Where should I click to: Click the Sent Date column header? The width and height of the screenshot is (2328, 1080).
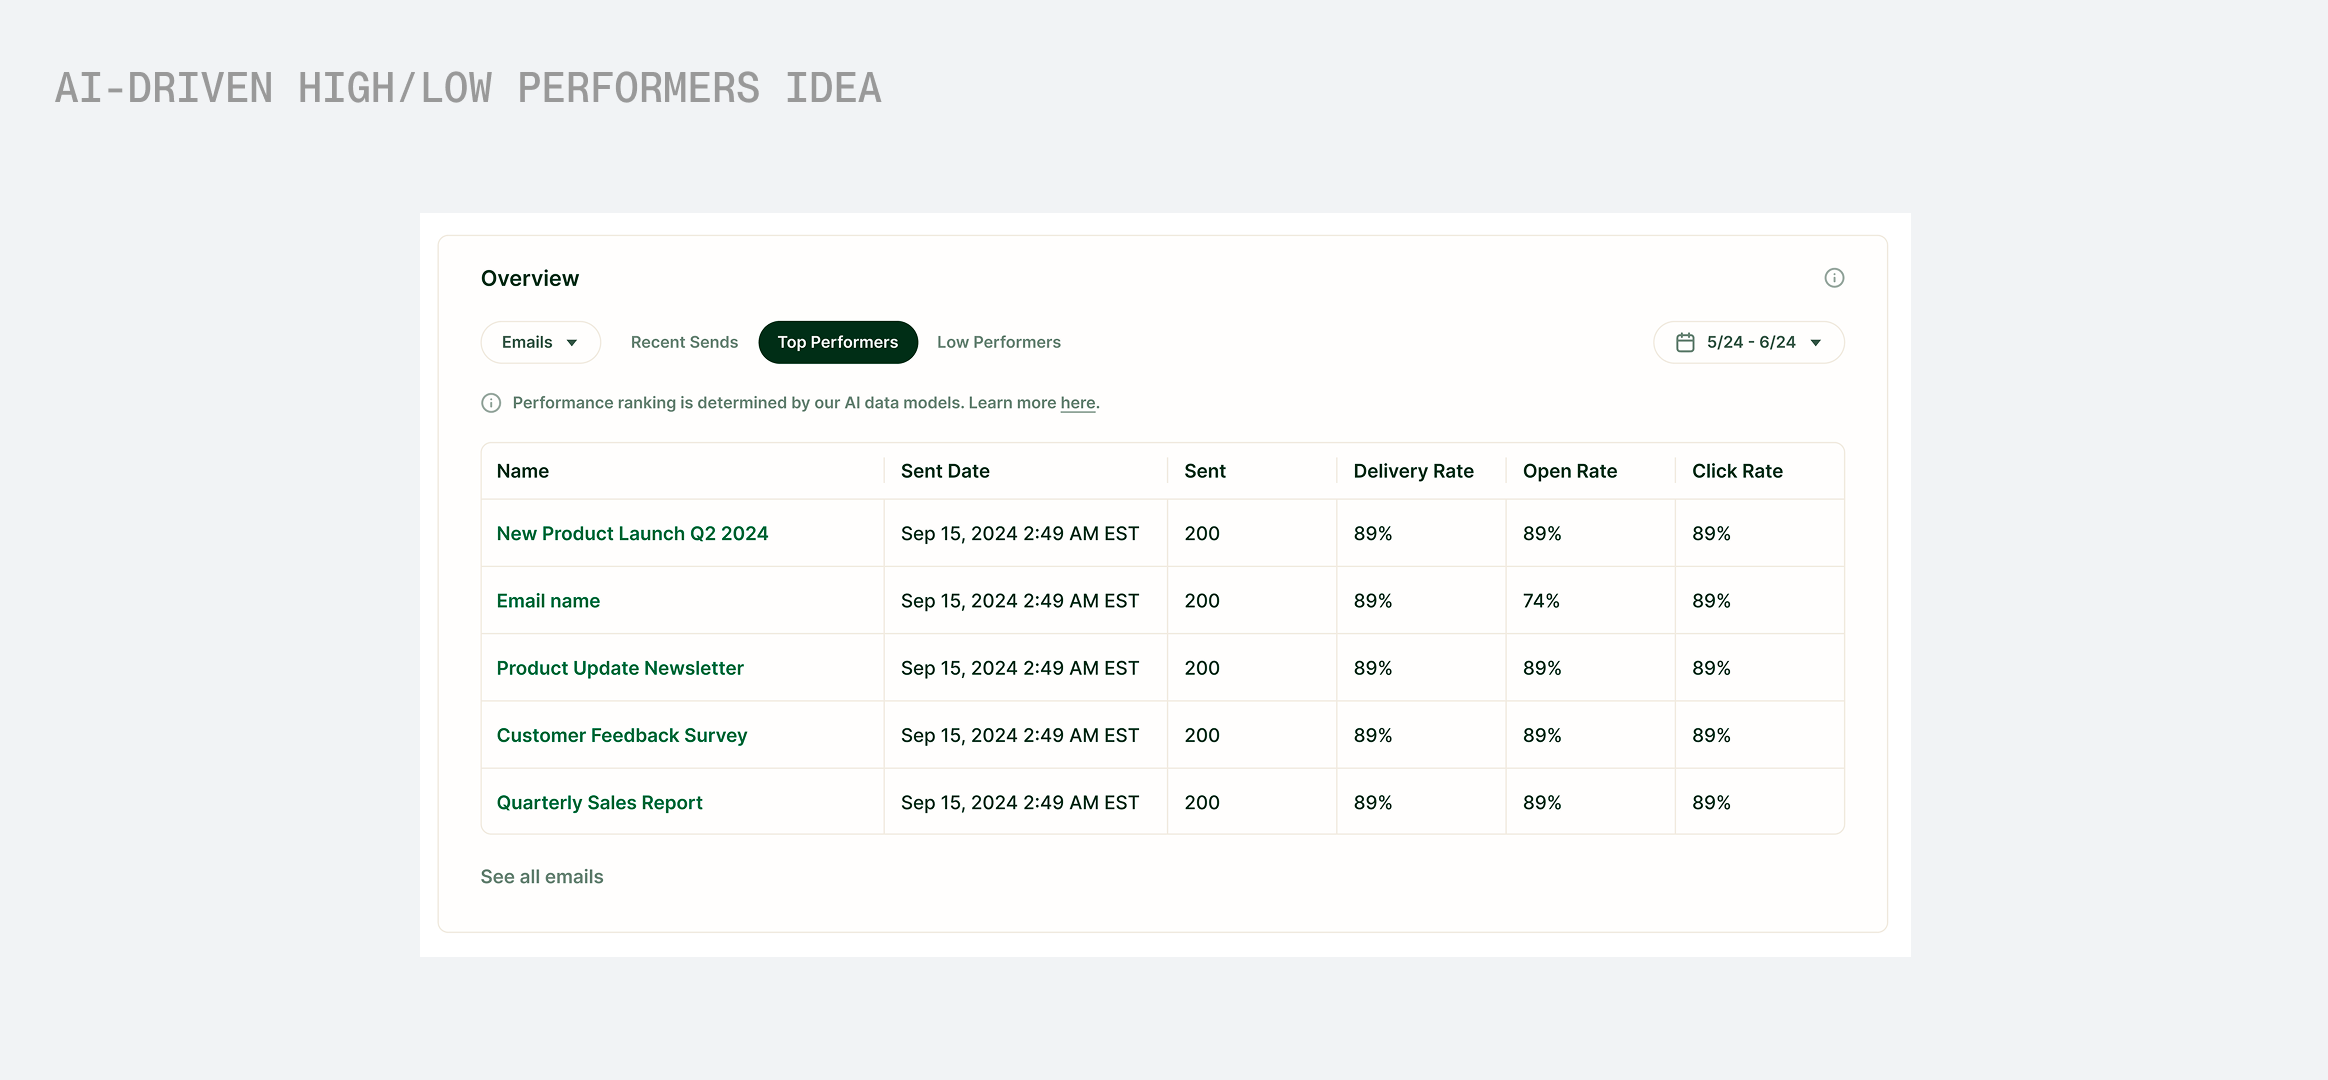945,471
